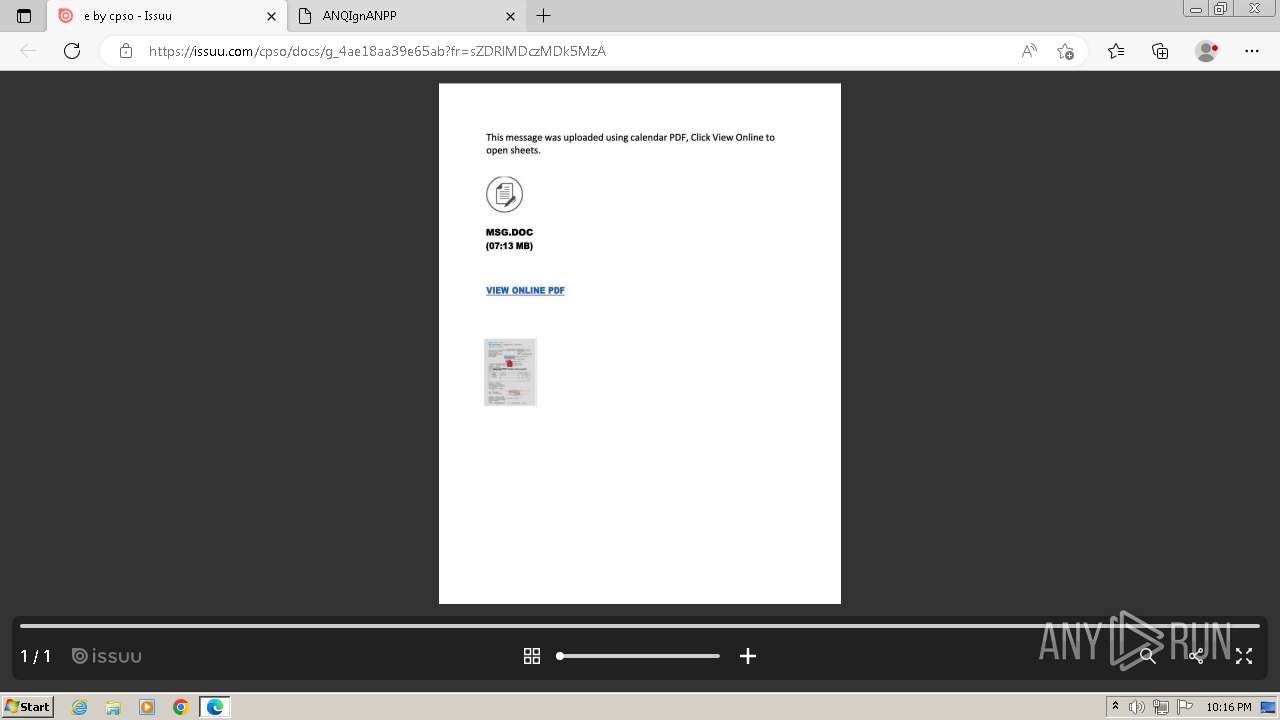Open Action Center flag icon

tap(1185, 707)
